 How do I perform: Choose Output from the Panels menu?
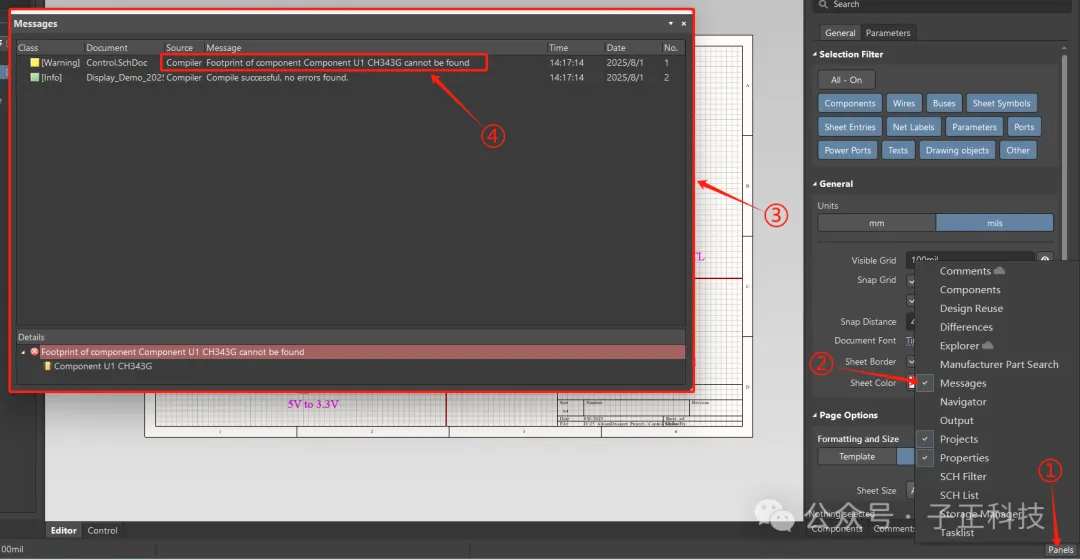[x=995, y=420]
